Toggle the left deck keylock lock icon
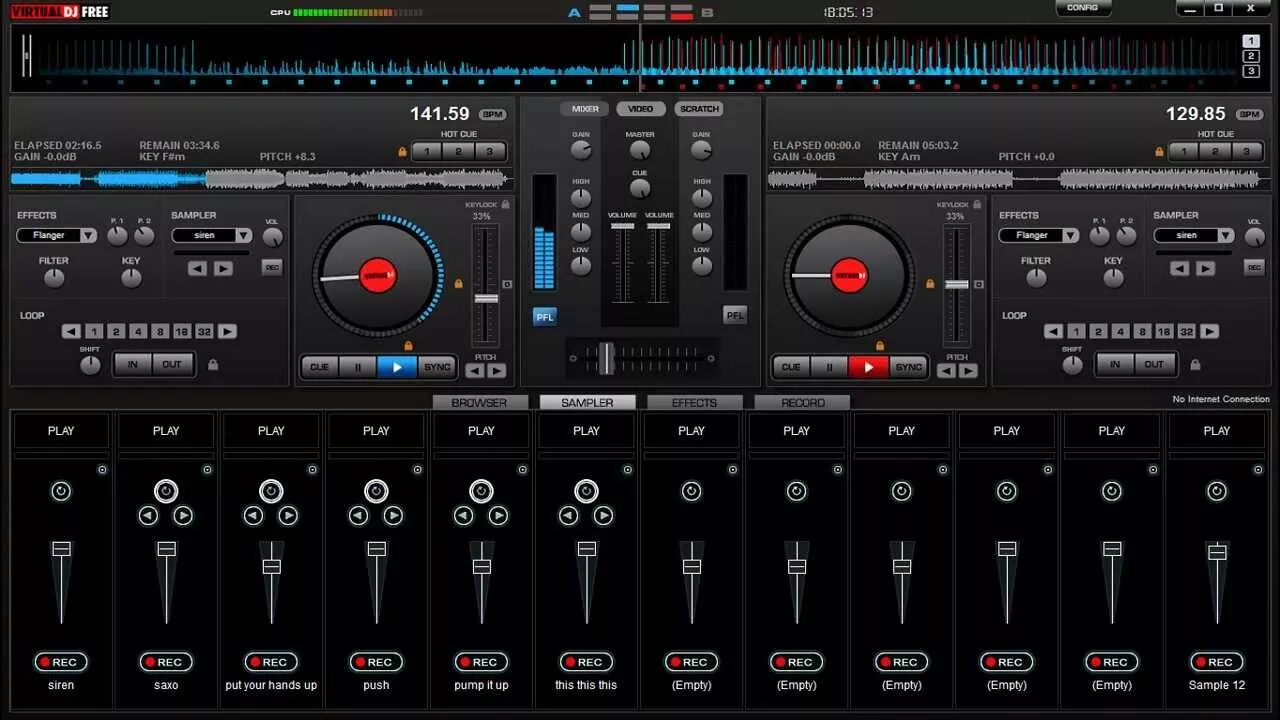Screen dimensions: 1280x720 (x=505, y=204)
